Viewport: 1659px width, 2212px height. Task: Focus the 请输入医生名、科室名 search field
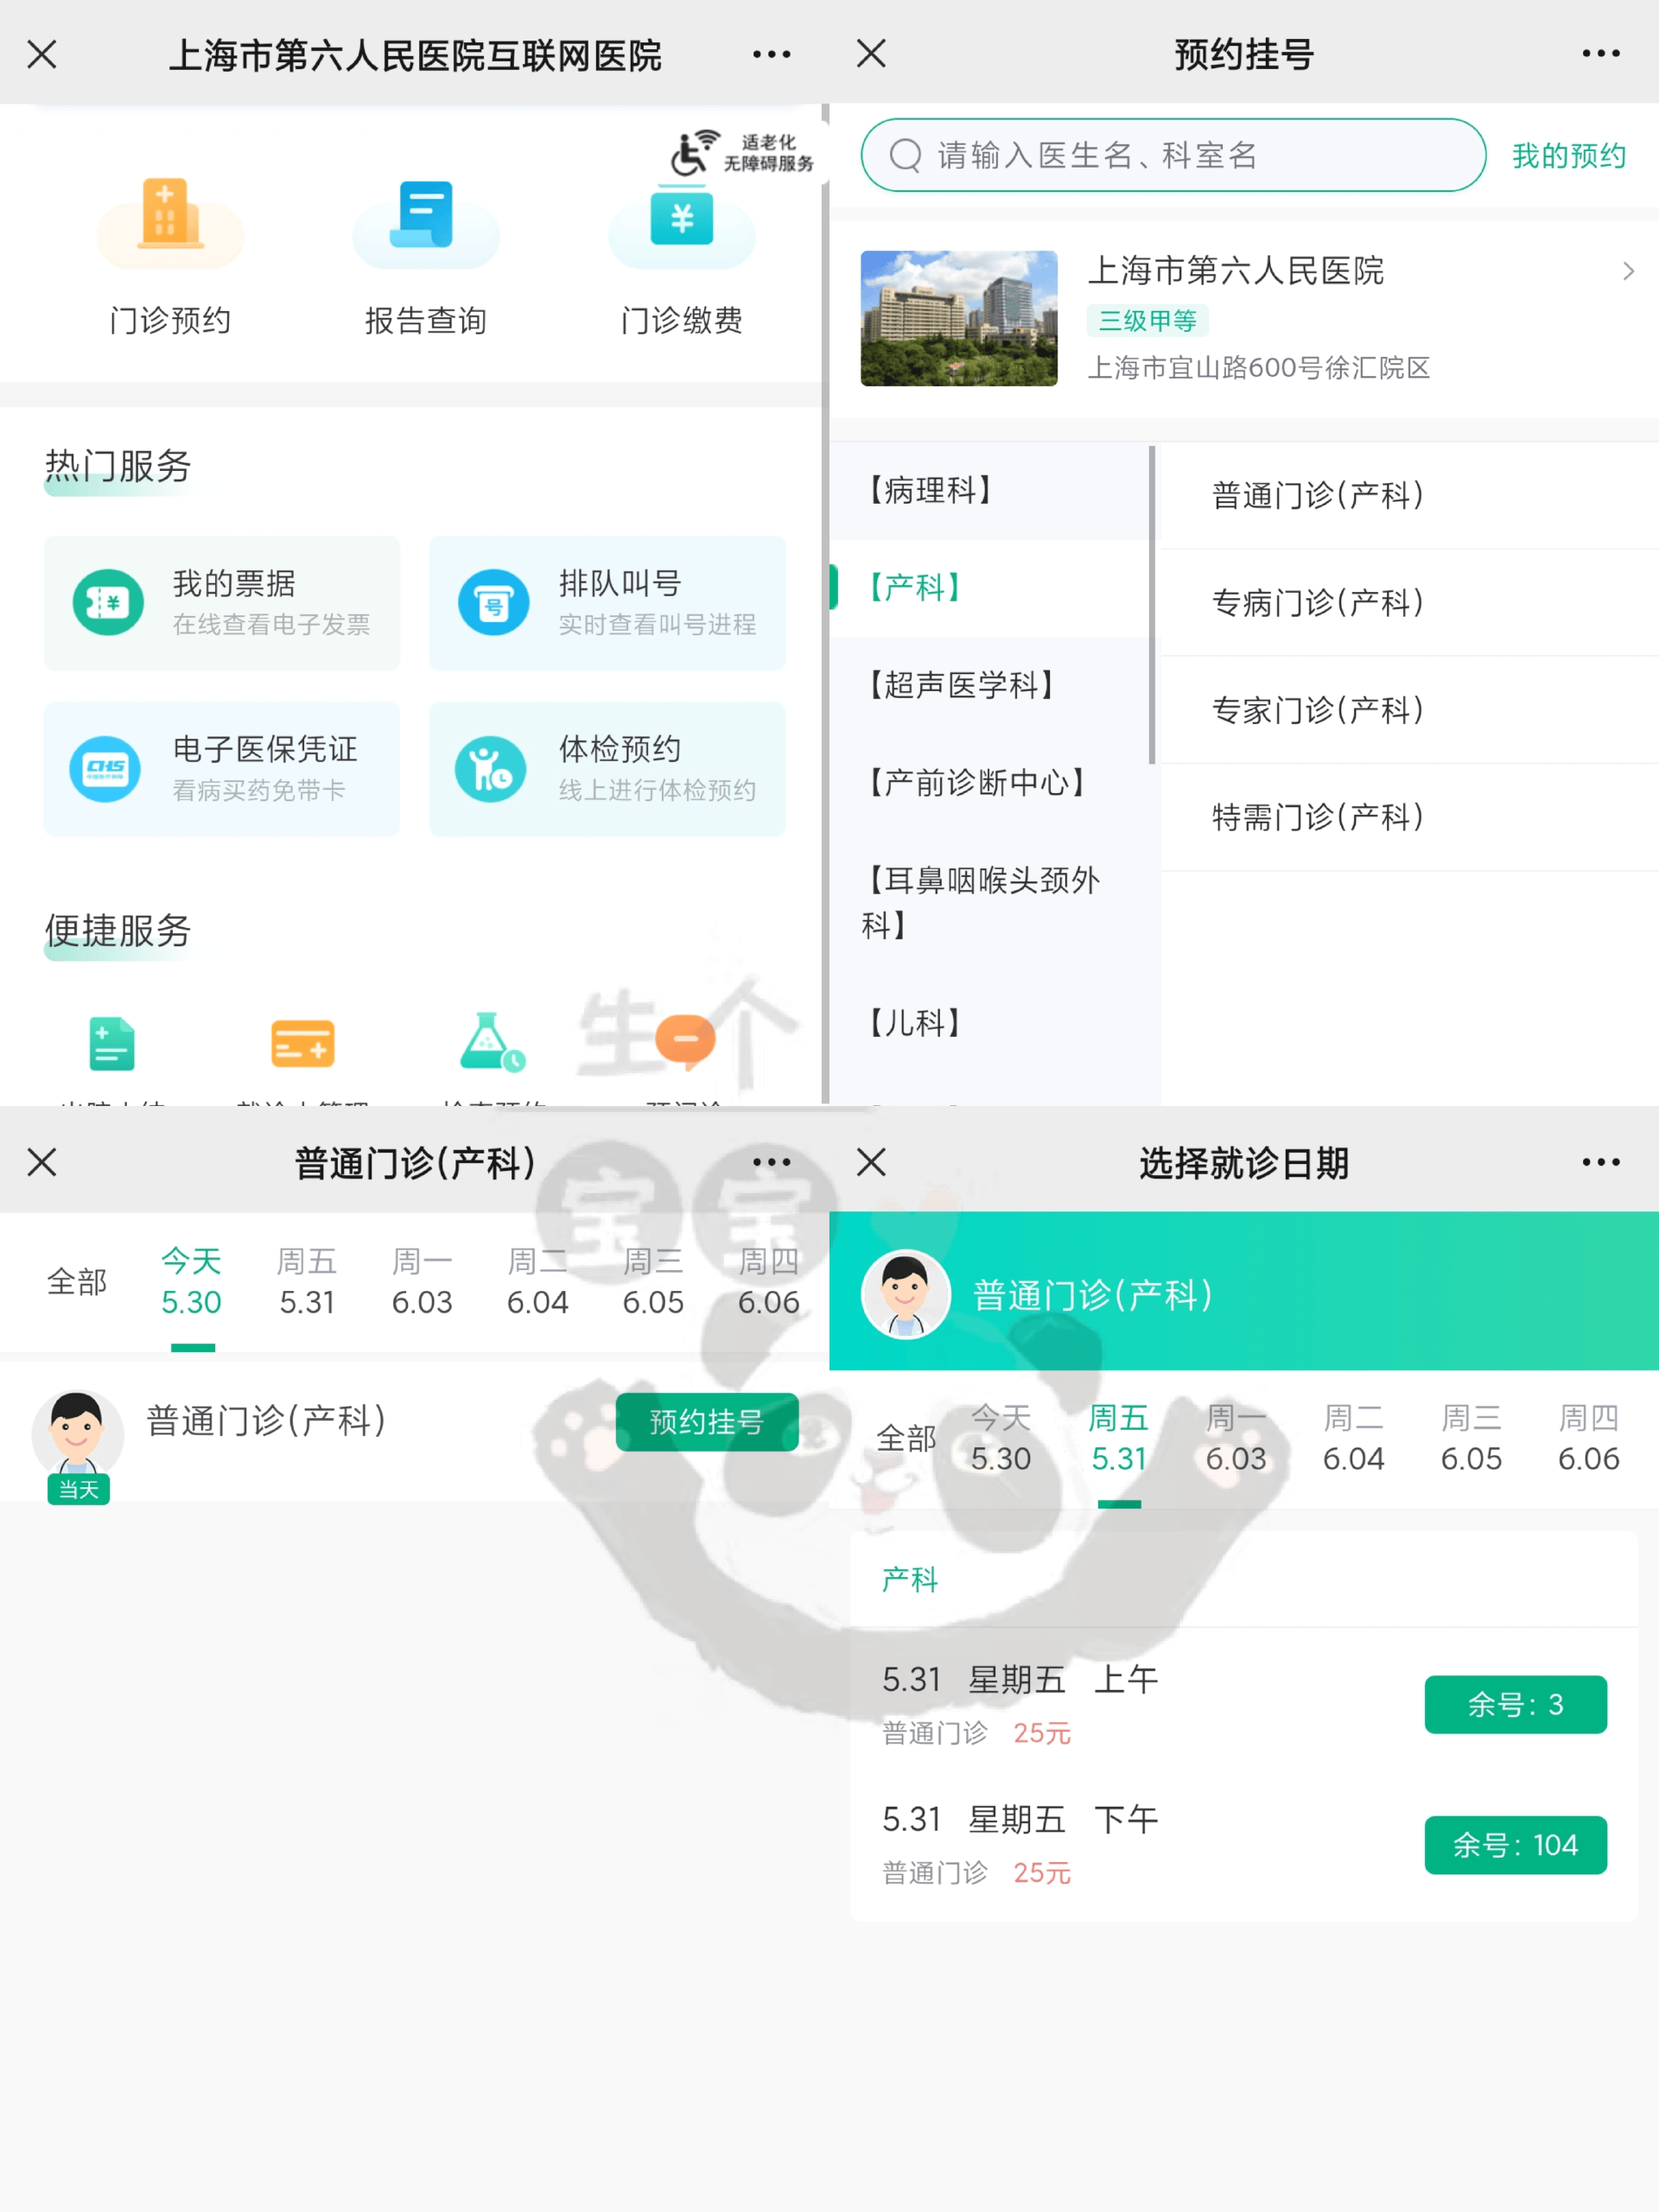(1173, 155)
